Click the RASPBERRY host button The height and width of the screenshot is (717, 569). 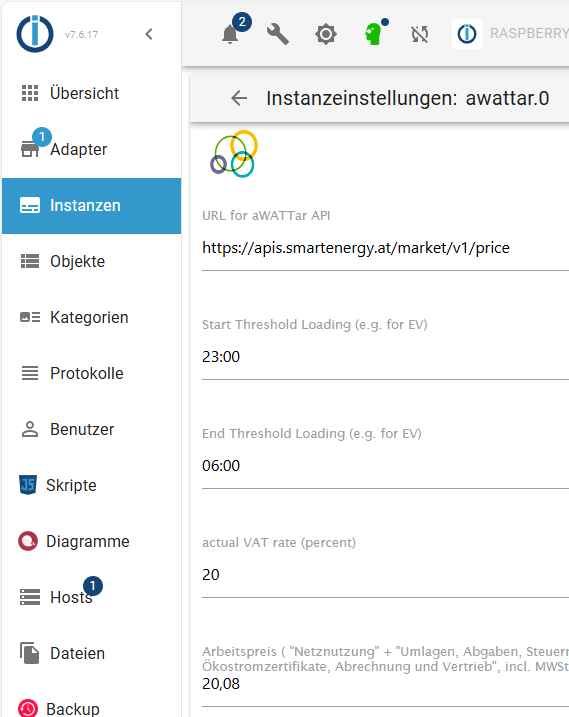510,34
